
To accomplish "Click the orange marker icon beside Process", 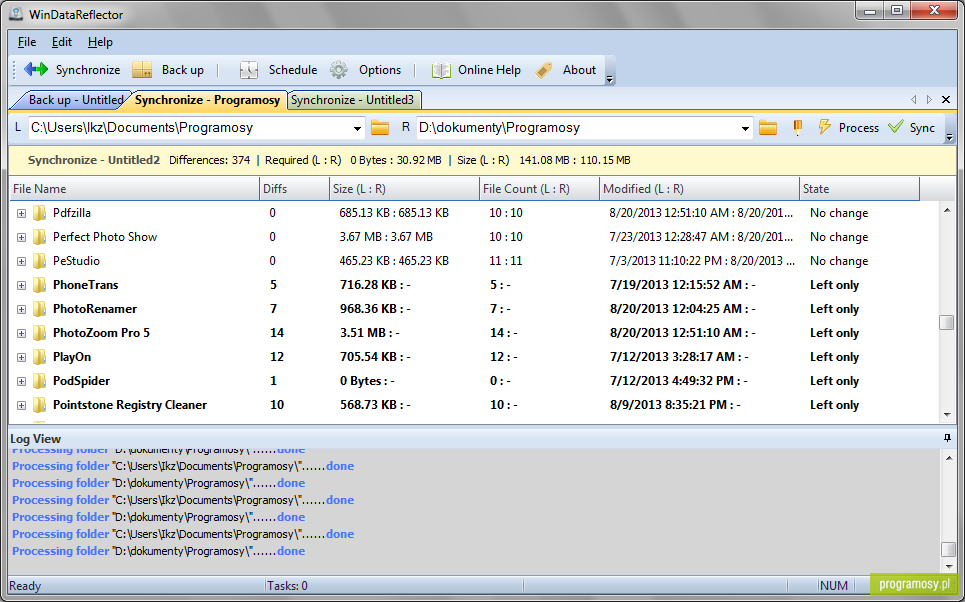I will [x=798, y=127].
